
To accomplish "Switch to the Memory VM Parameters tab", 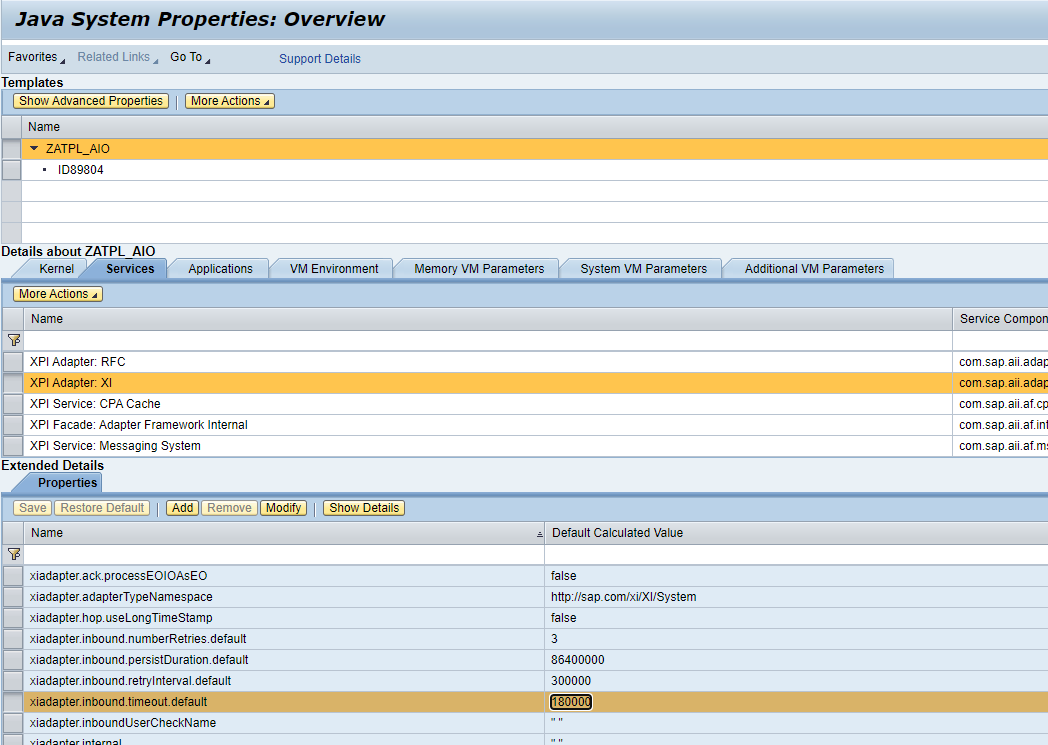I will (x=475, y=268).
